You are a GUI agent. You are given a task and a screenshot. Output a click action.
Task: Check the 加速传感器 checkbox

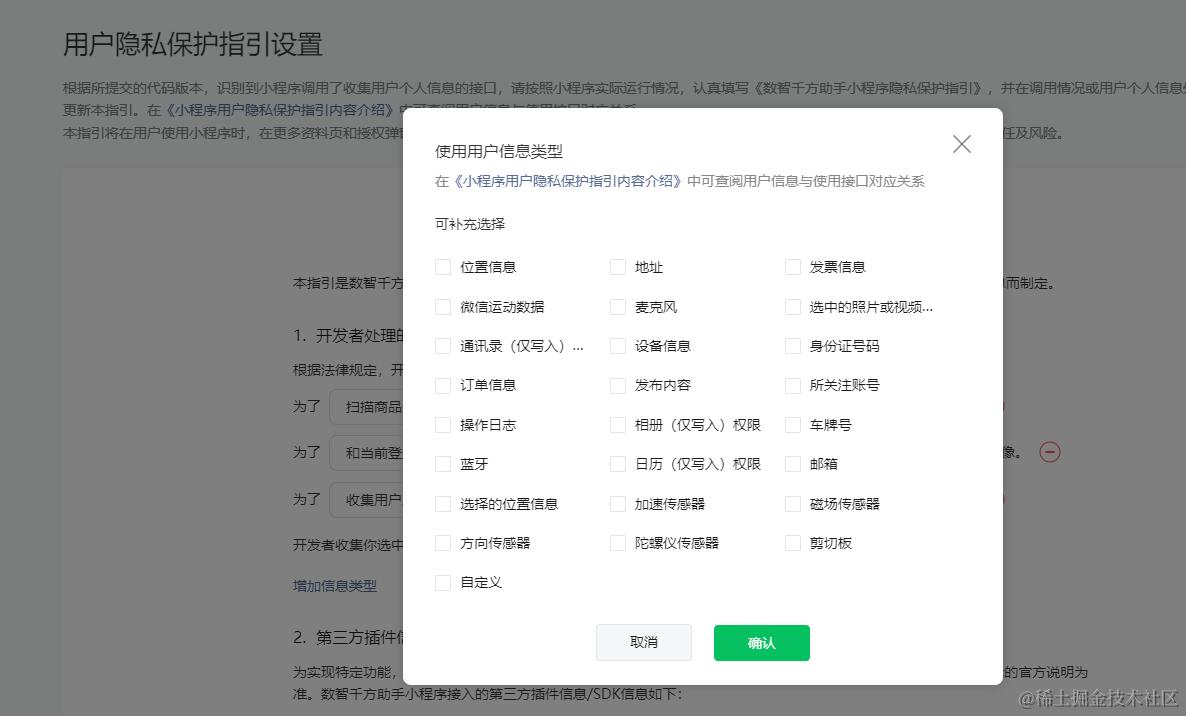pos(618,504)
